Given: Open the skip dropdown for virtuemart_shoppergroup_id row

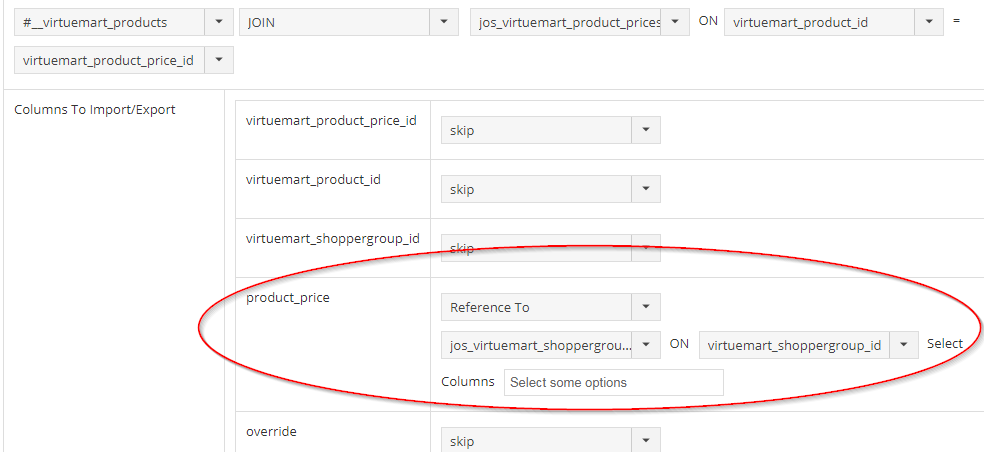Looking at the screenshot, I should coord(551,248).
